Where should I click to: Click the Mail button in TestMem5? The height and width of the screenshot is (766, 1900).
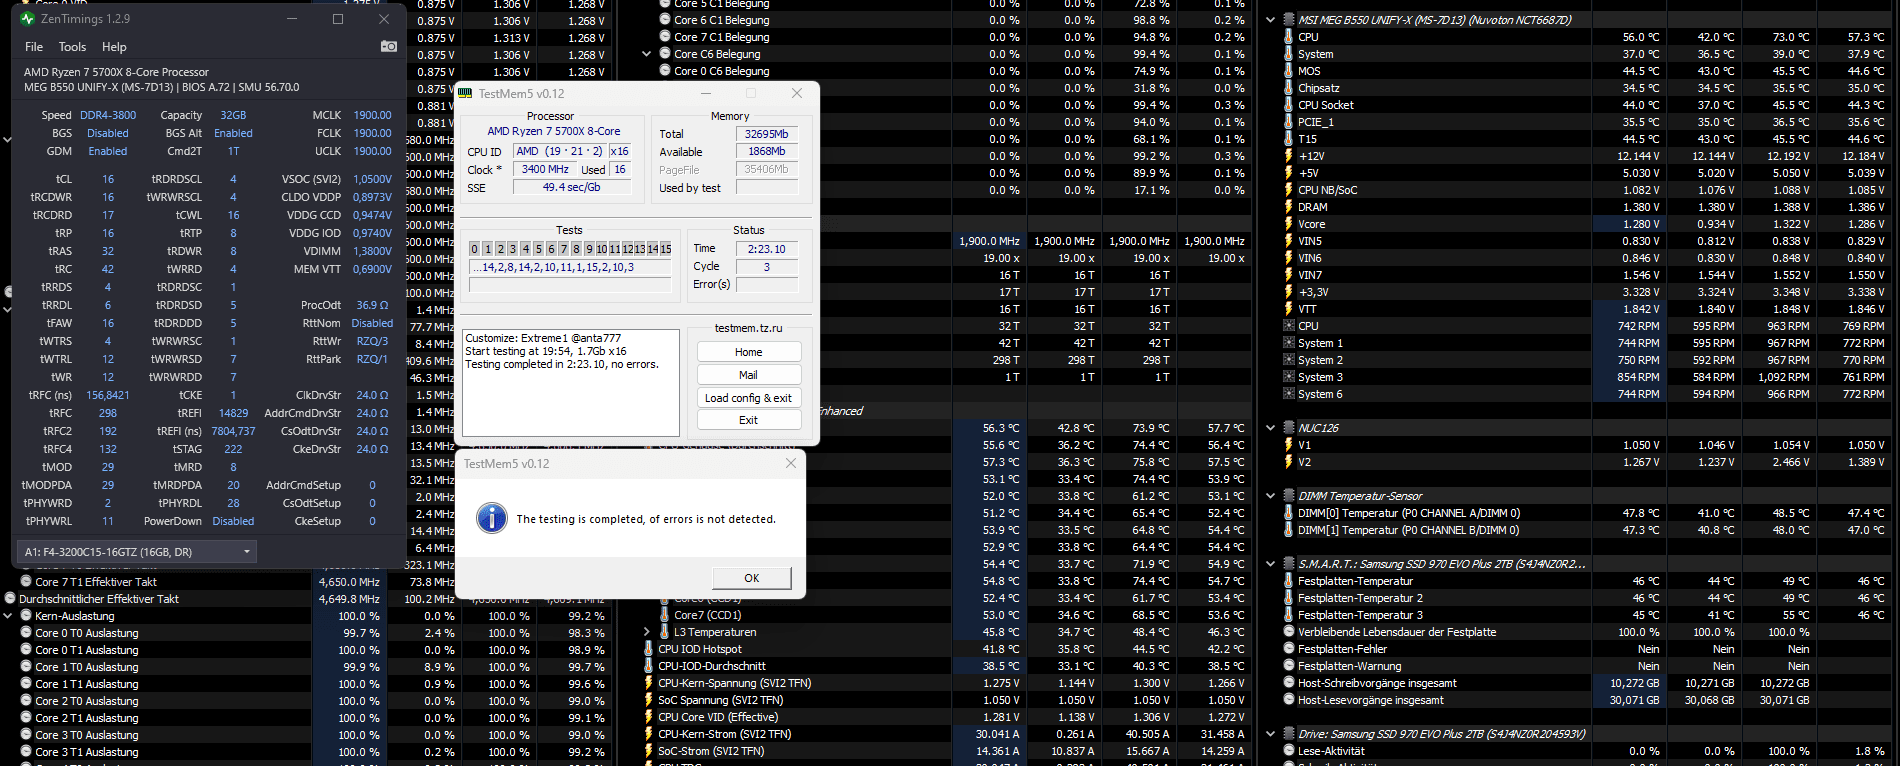pos(749,375)
